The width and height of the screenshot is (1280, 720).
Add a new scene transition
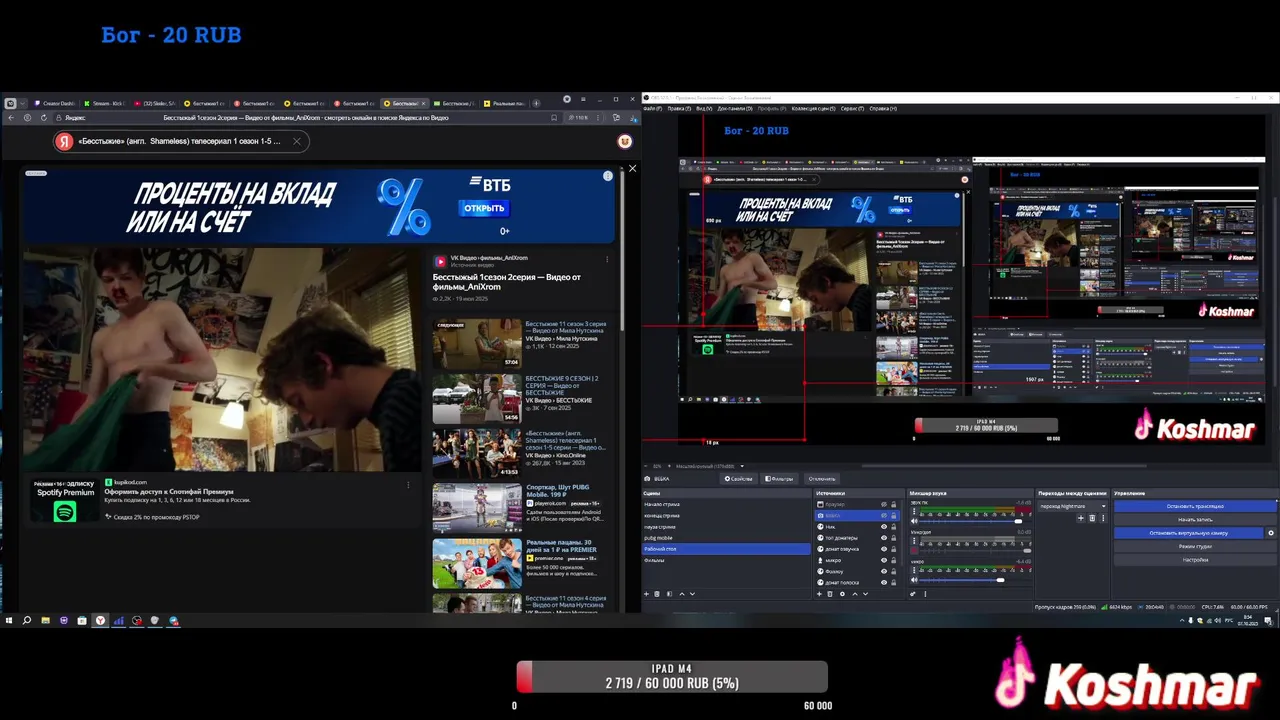[x=1080, y=518]
